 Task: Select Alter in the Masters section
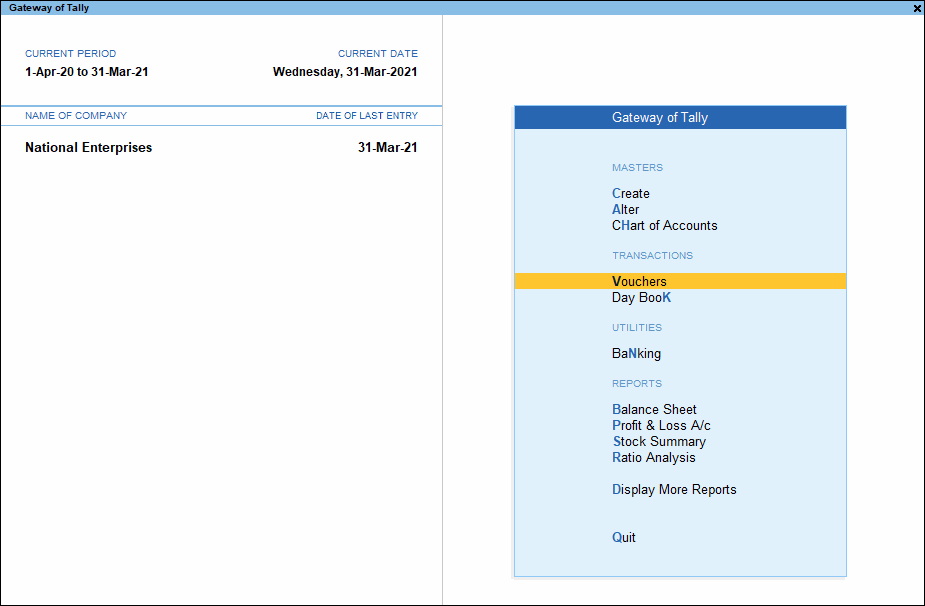(625, 209)
